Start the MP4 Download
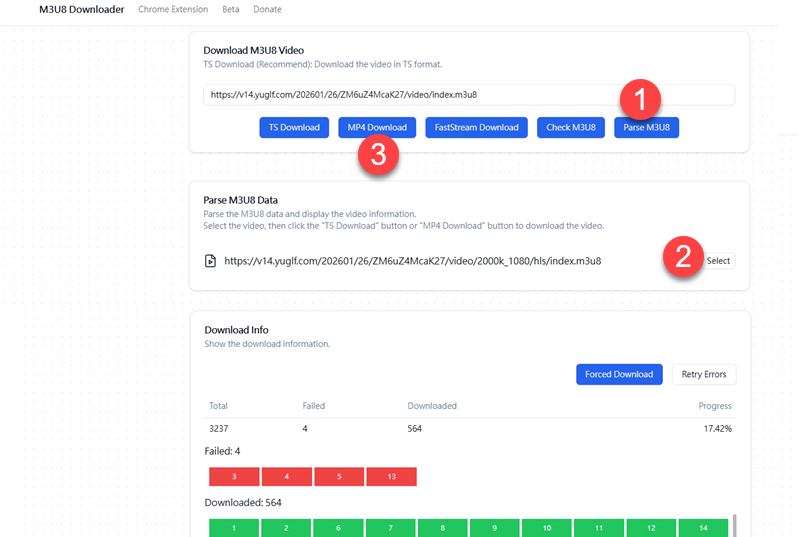The height and width of the screenshot is (537, 800). (377, 127)
